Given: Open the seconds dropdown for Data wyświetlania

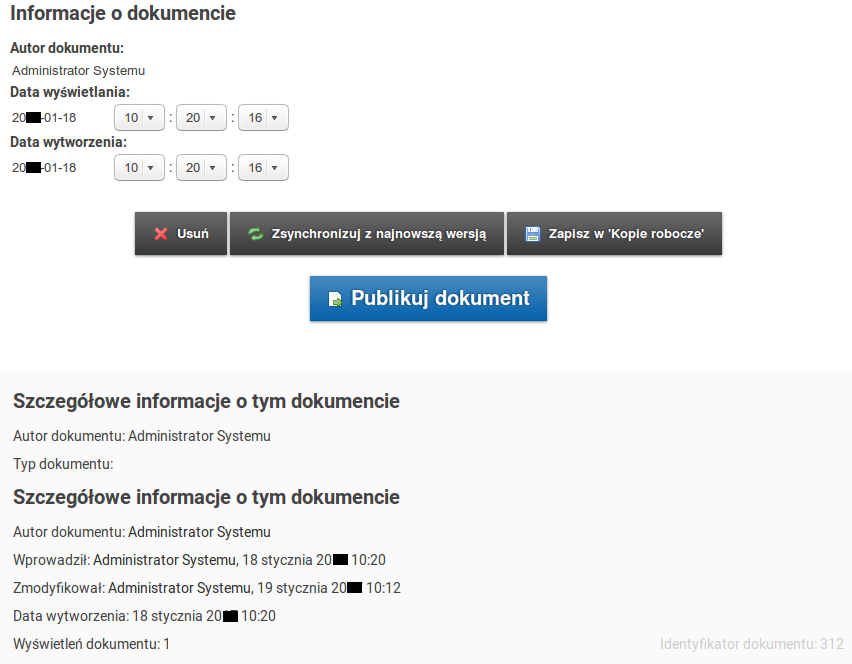Looking at the screenshot, I should pyautogui.click(x=264, y=118).
